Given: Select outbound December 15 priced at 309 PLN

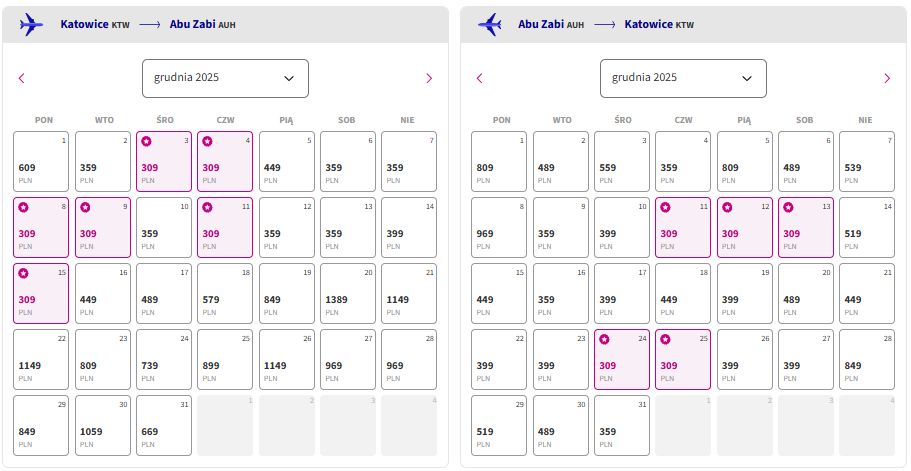Looking at the screenshot, I should (41, 294).
